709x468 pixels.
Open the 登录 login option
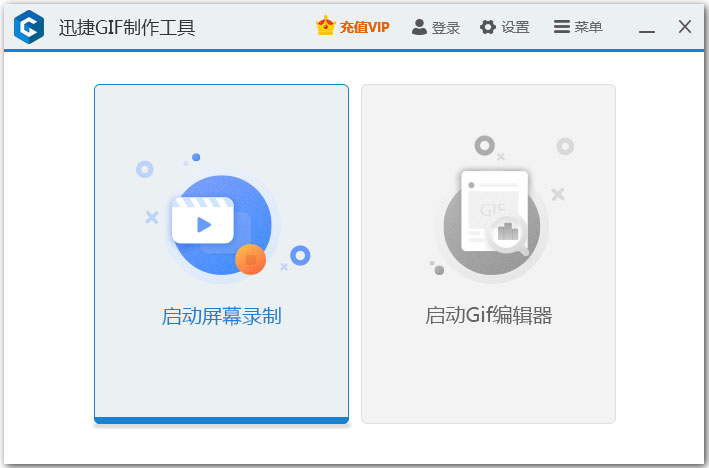click(x=445, y=28)
